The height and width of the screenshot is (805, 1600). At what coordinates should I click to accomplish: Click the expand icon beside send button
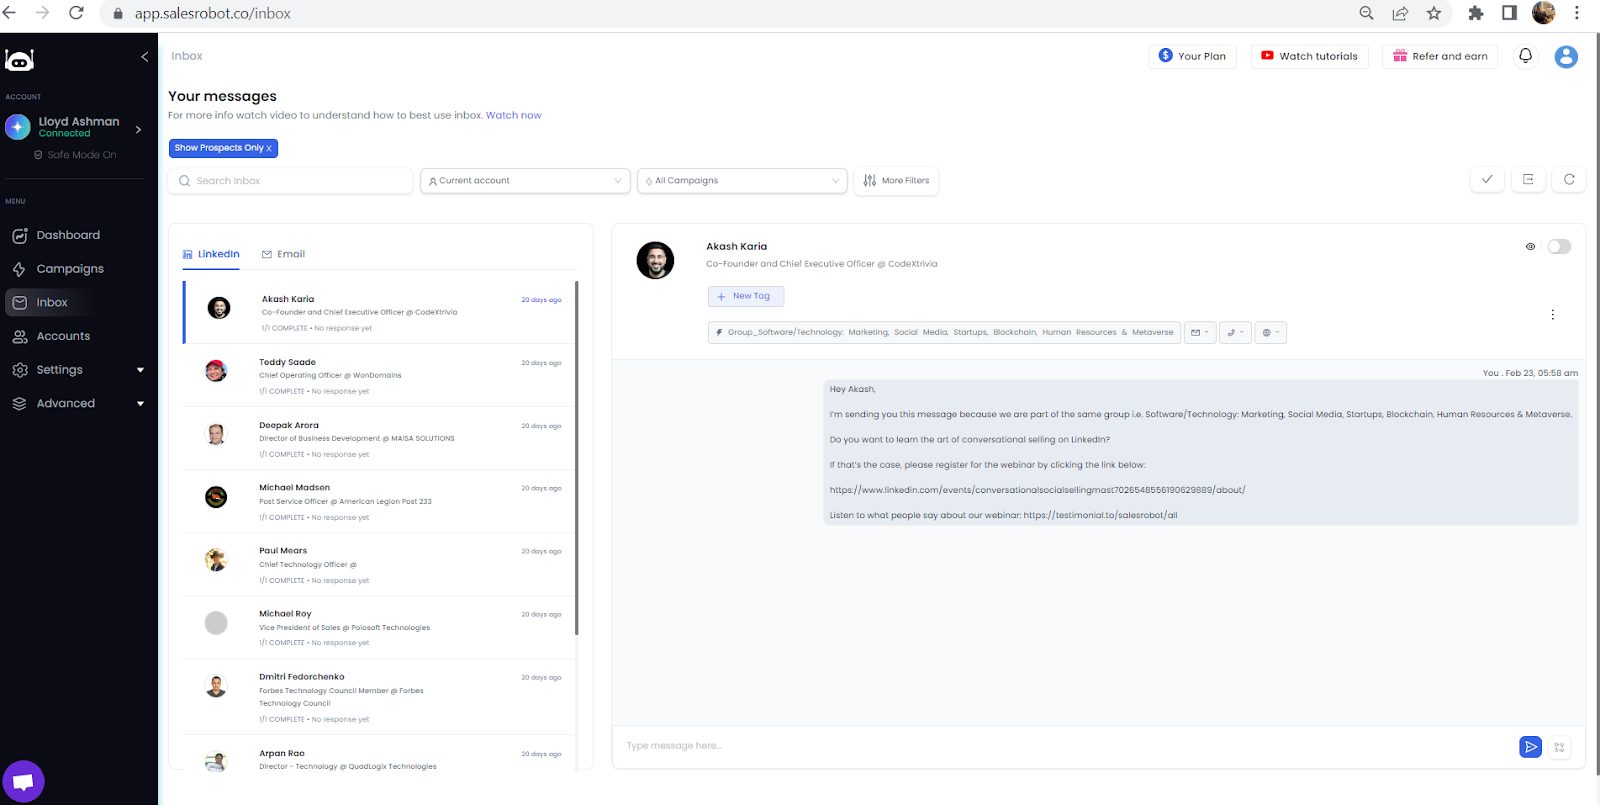coord(1559,747)
